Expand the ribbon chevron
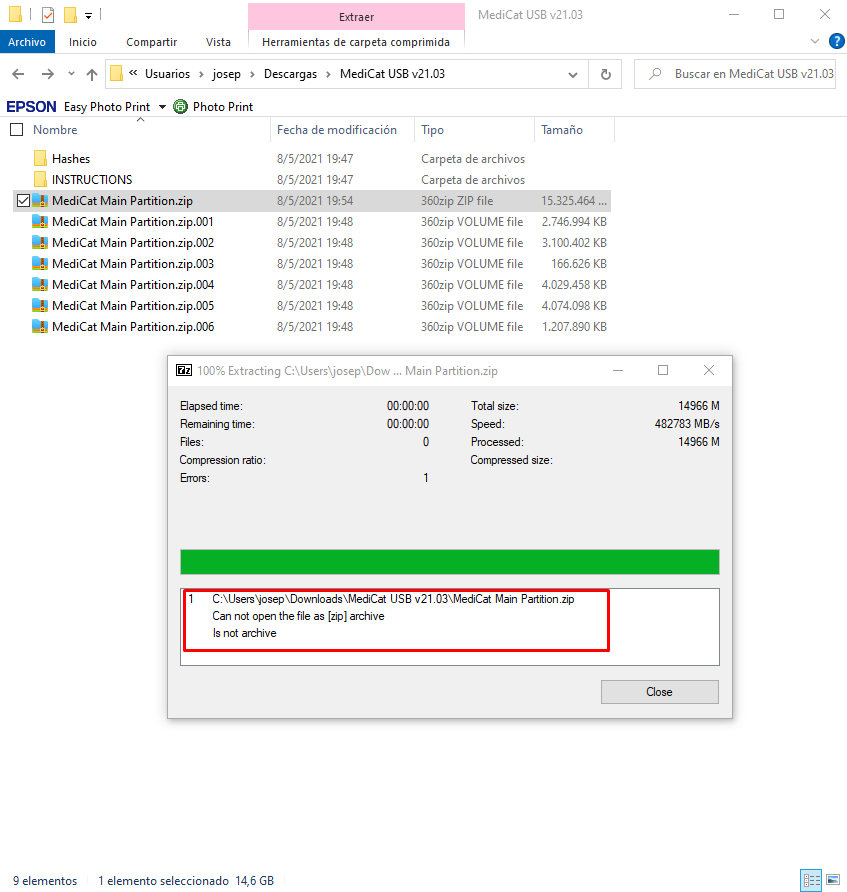847x892 pixels. pyautogui.click(x=815, y=41)
